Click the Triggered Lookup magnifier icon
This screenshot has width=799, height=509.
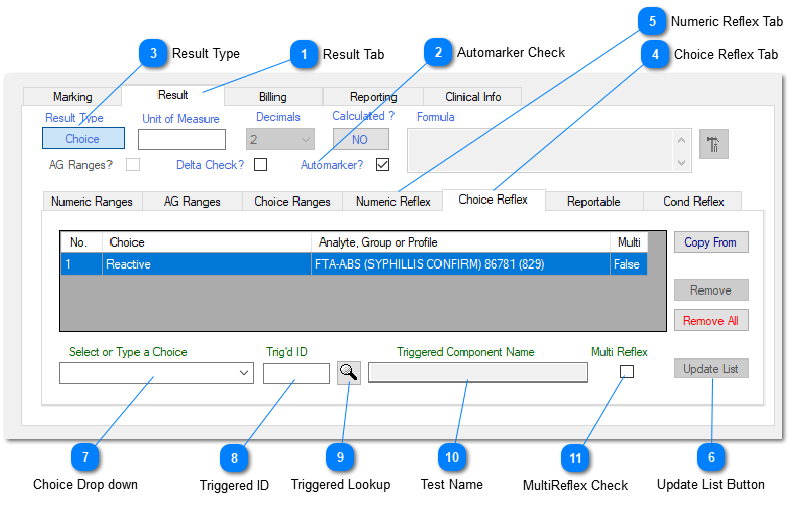click(x=349, y=373)
